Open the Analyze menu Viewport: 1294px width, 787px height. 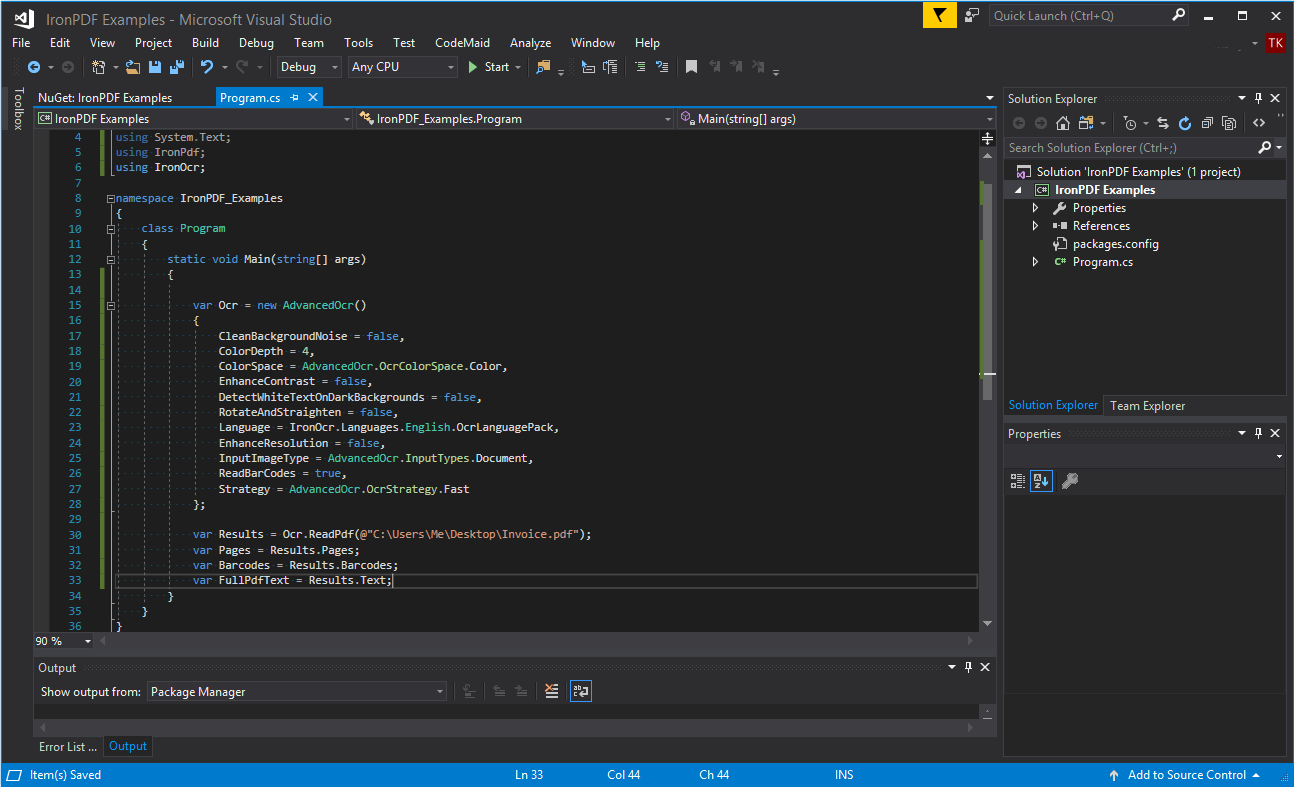point(530,42)
